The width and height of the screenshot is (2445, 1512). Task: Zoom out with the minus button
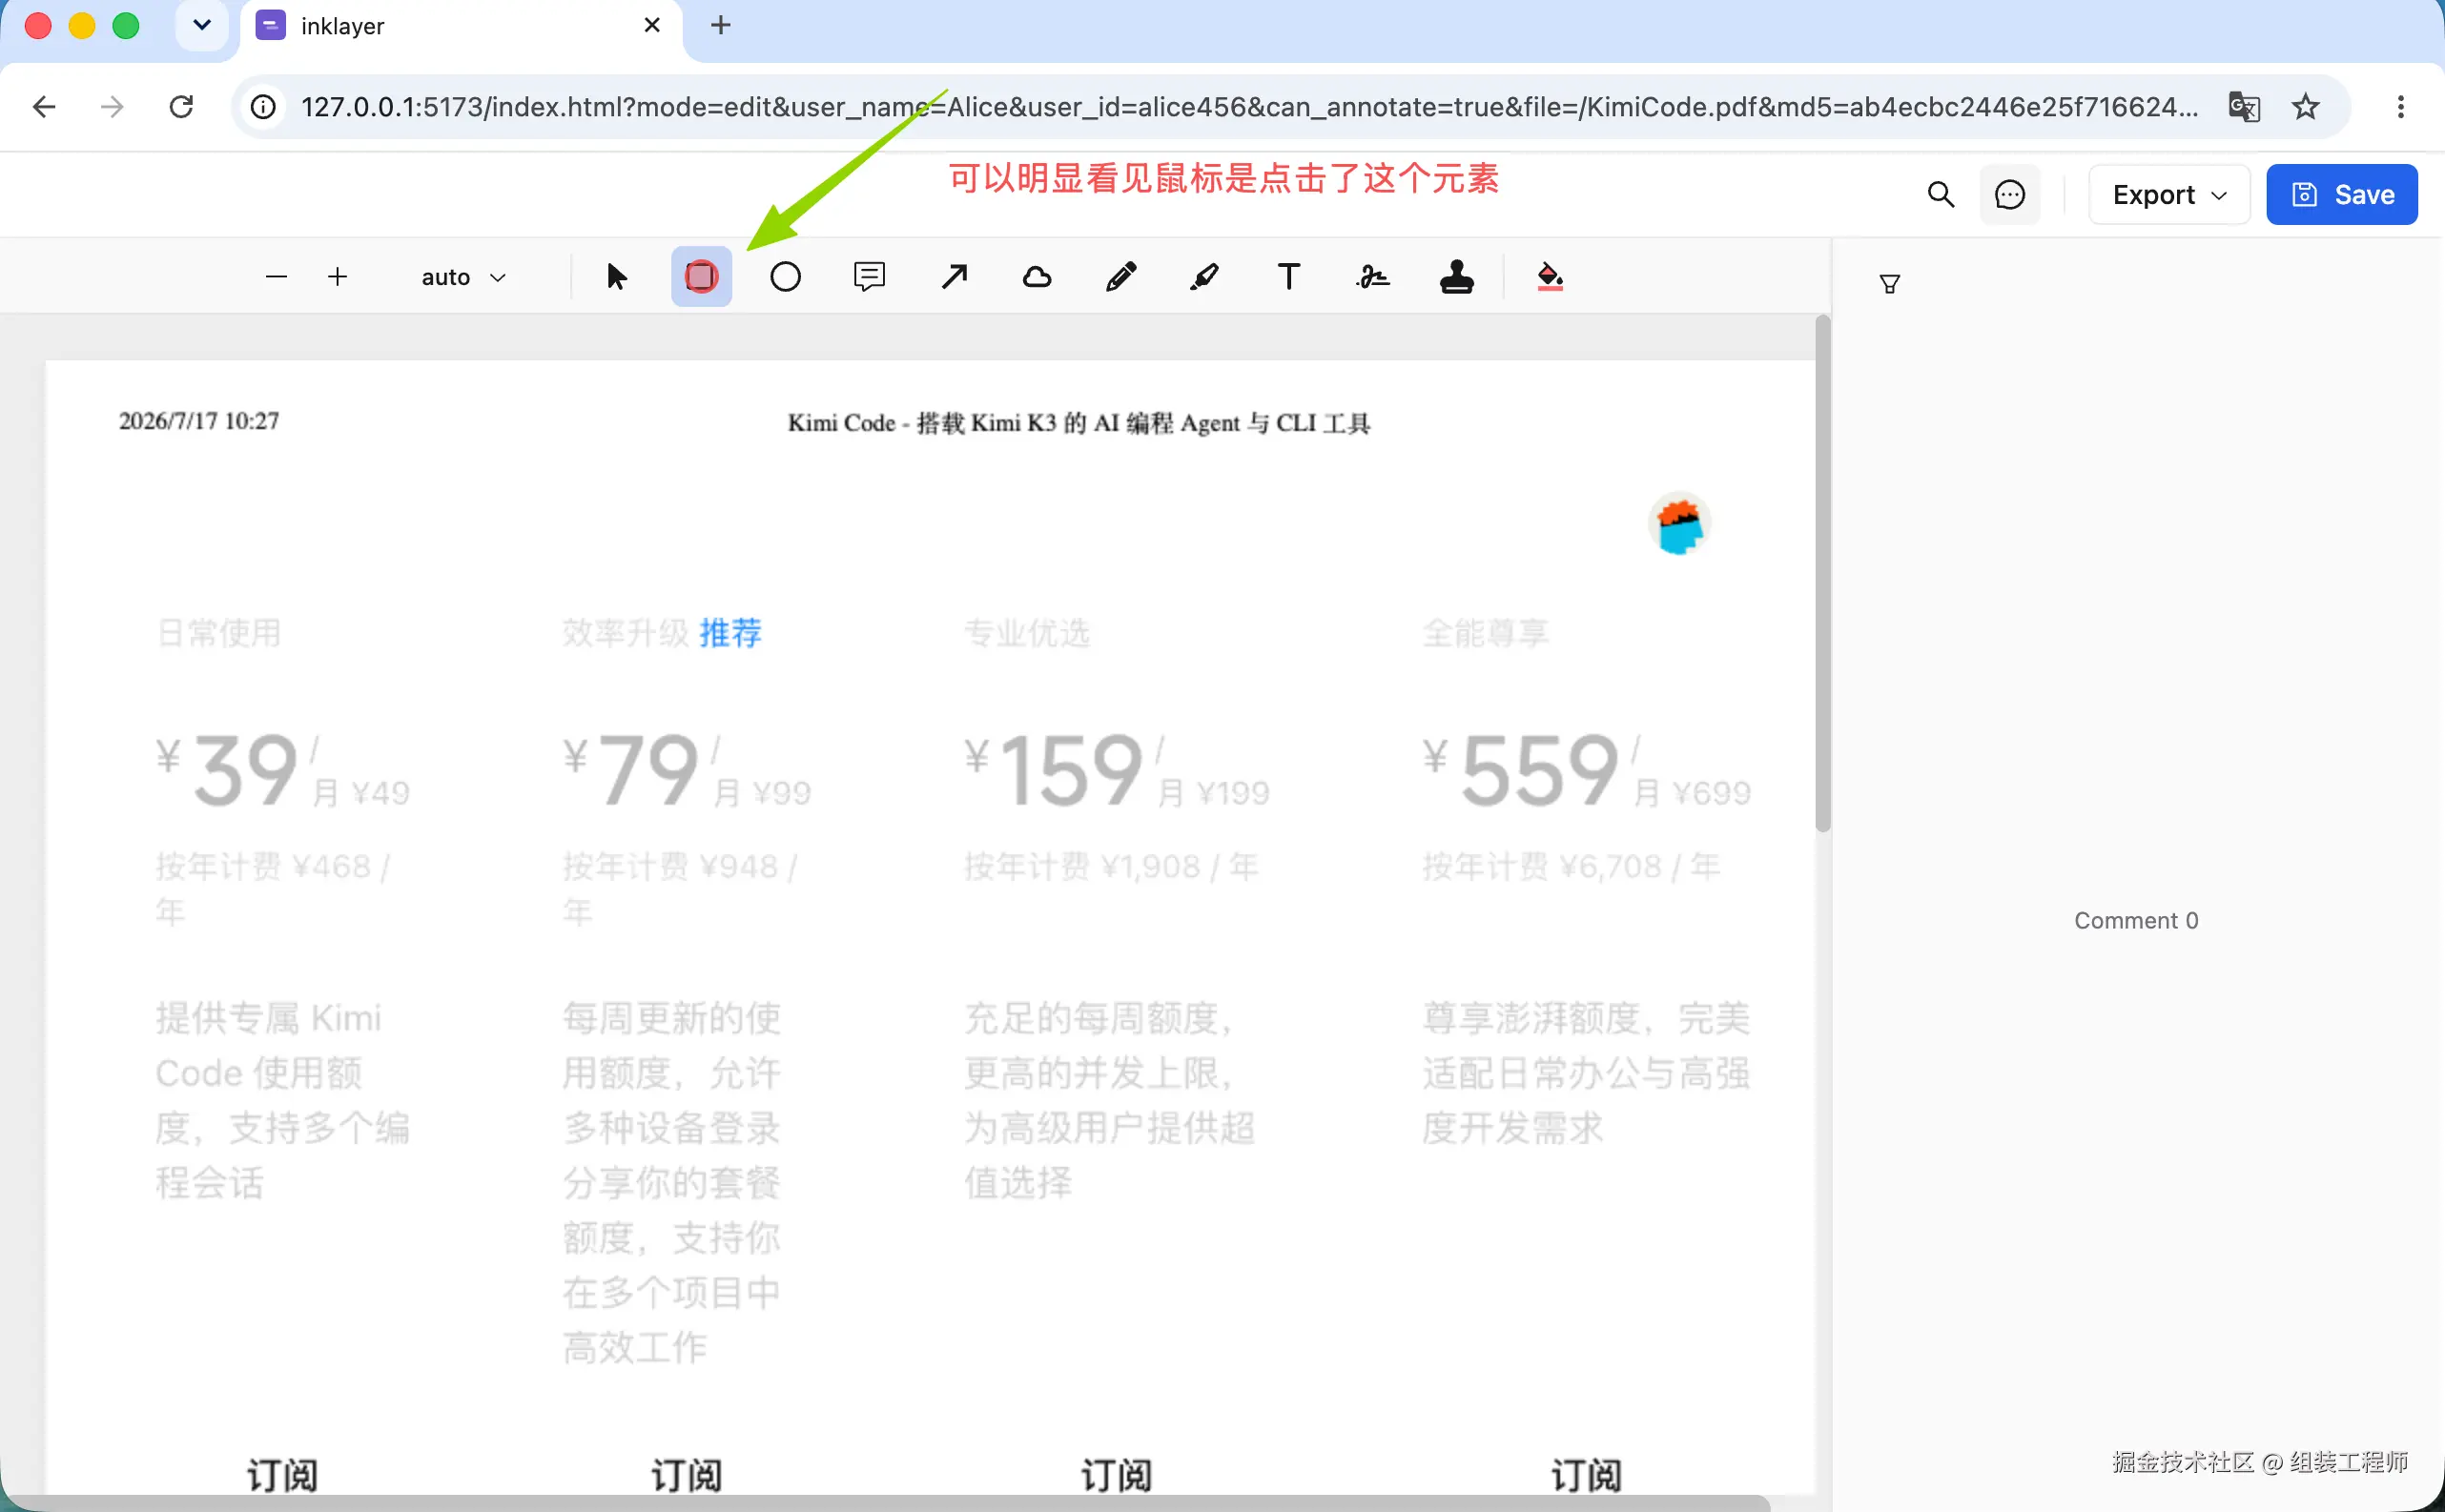click(x=277, y=277)
